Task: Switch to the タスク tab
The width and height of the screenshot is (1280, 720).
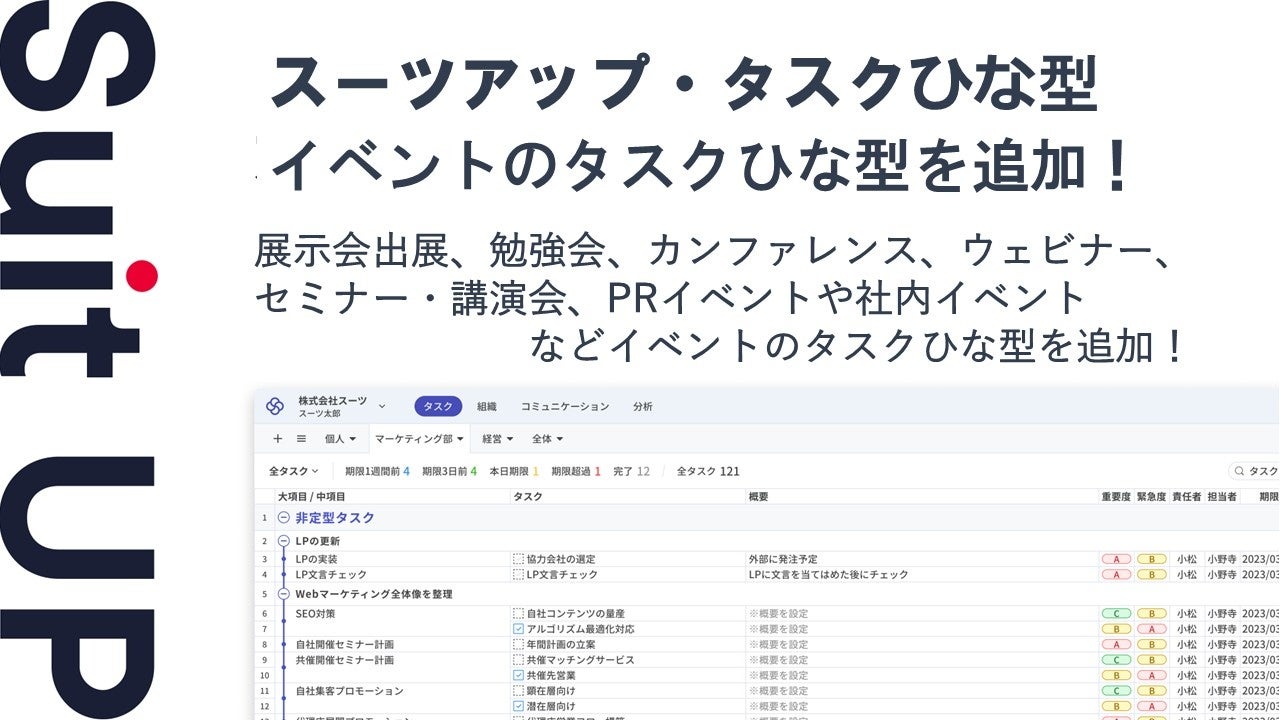Action: [x=438, y=406]
